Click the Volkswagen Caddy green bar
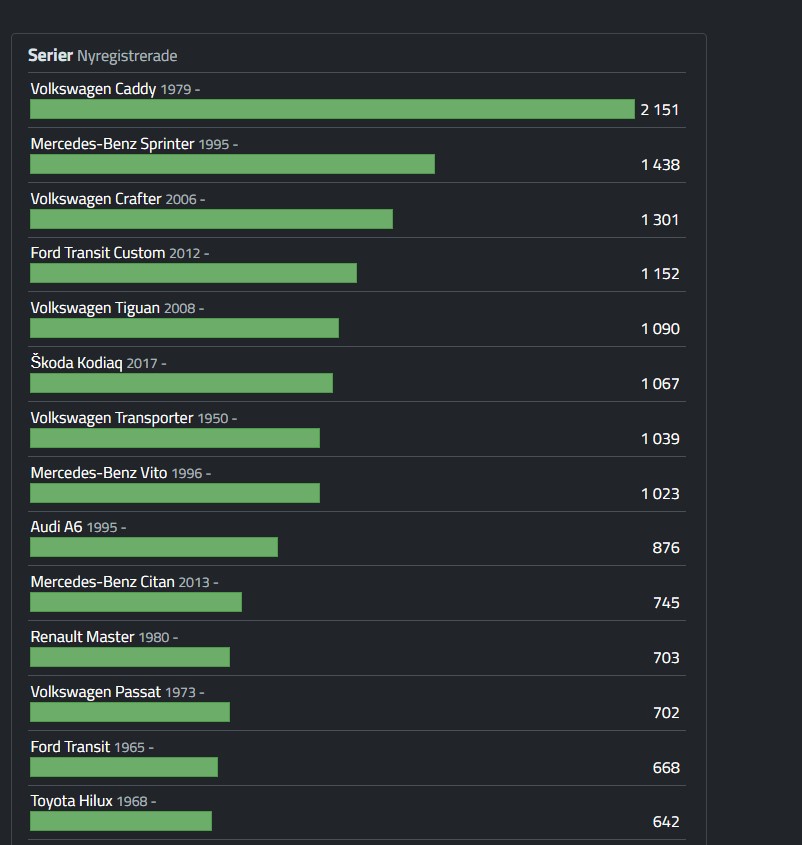The height and width of the screenshot is (845, 802). [333, 109]
